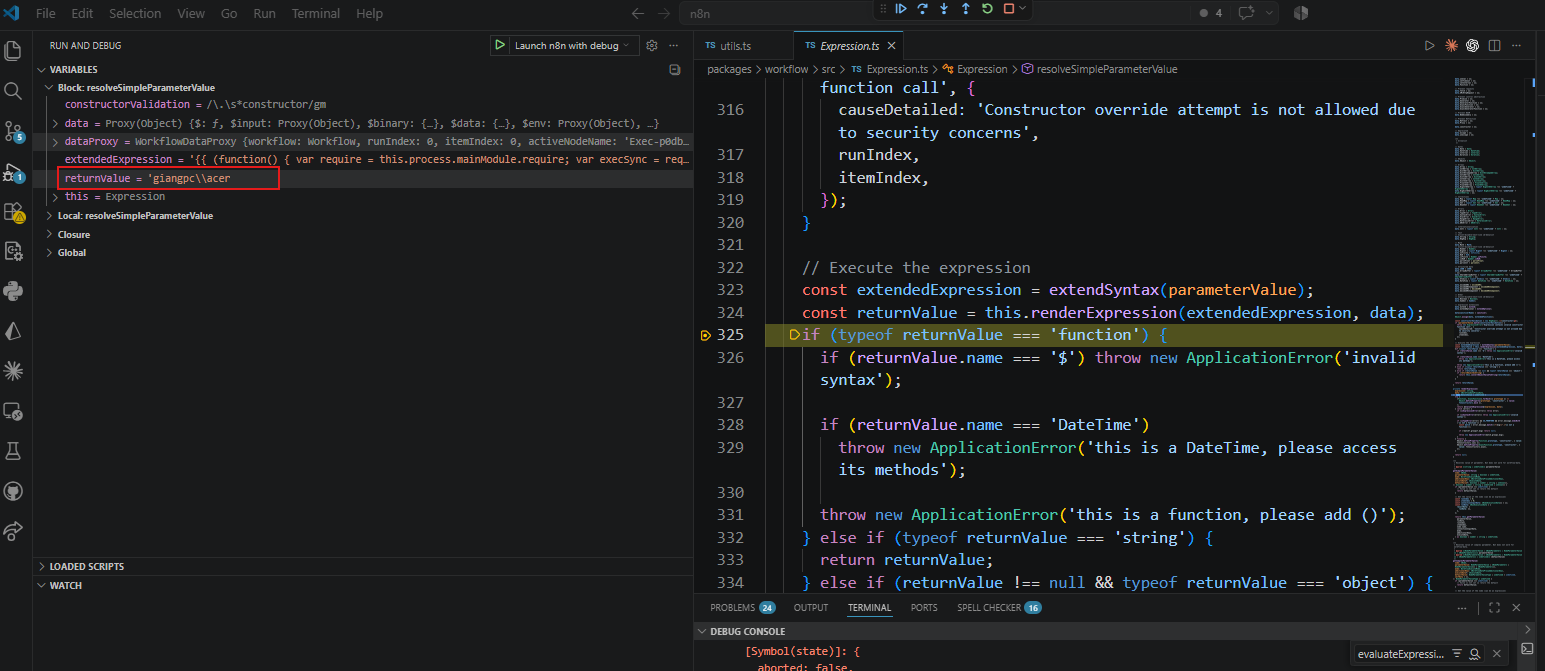
Task: Open more actions in Run and Debug header
Action: pyautogui.click(x=674, y=45)
